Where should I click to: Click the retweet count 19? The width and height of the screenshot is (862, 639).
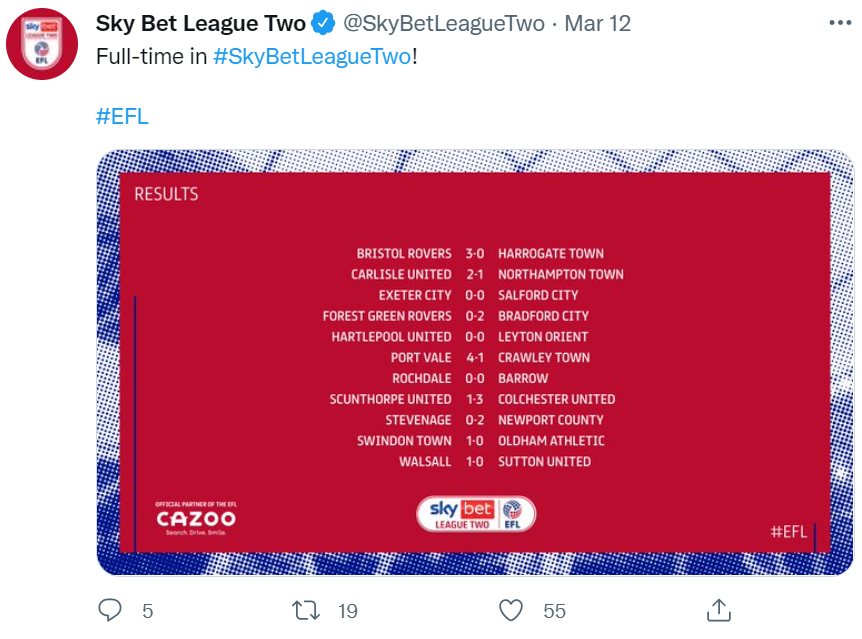tap(347, 611)
